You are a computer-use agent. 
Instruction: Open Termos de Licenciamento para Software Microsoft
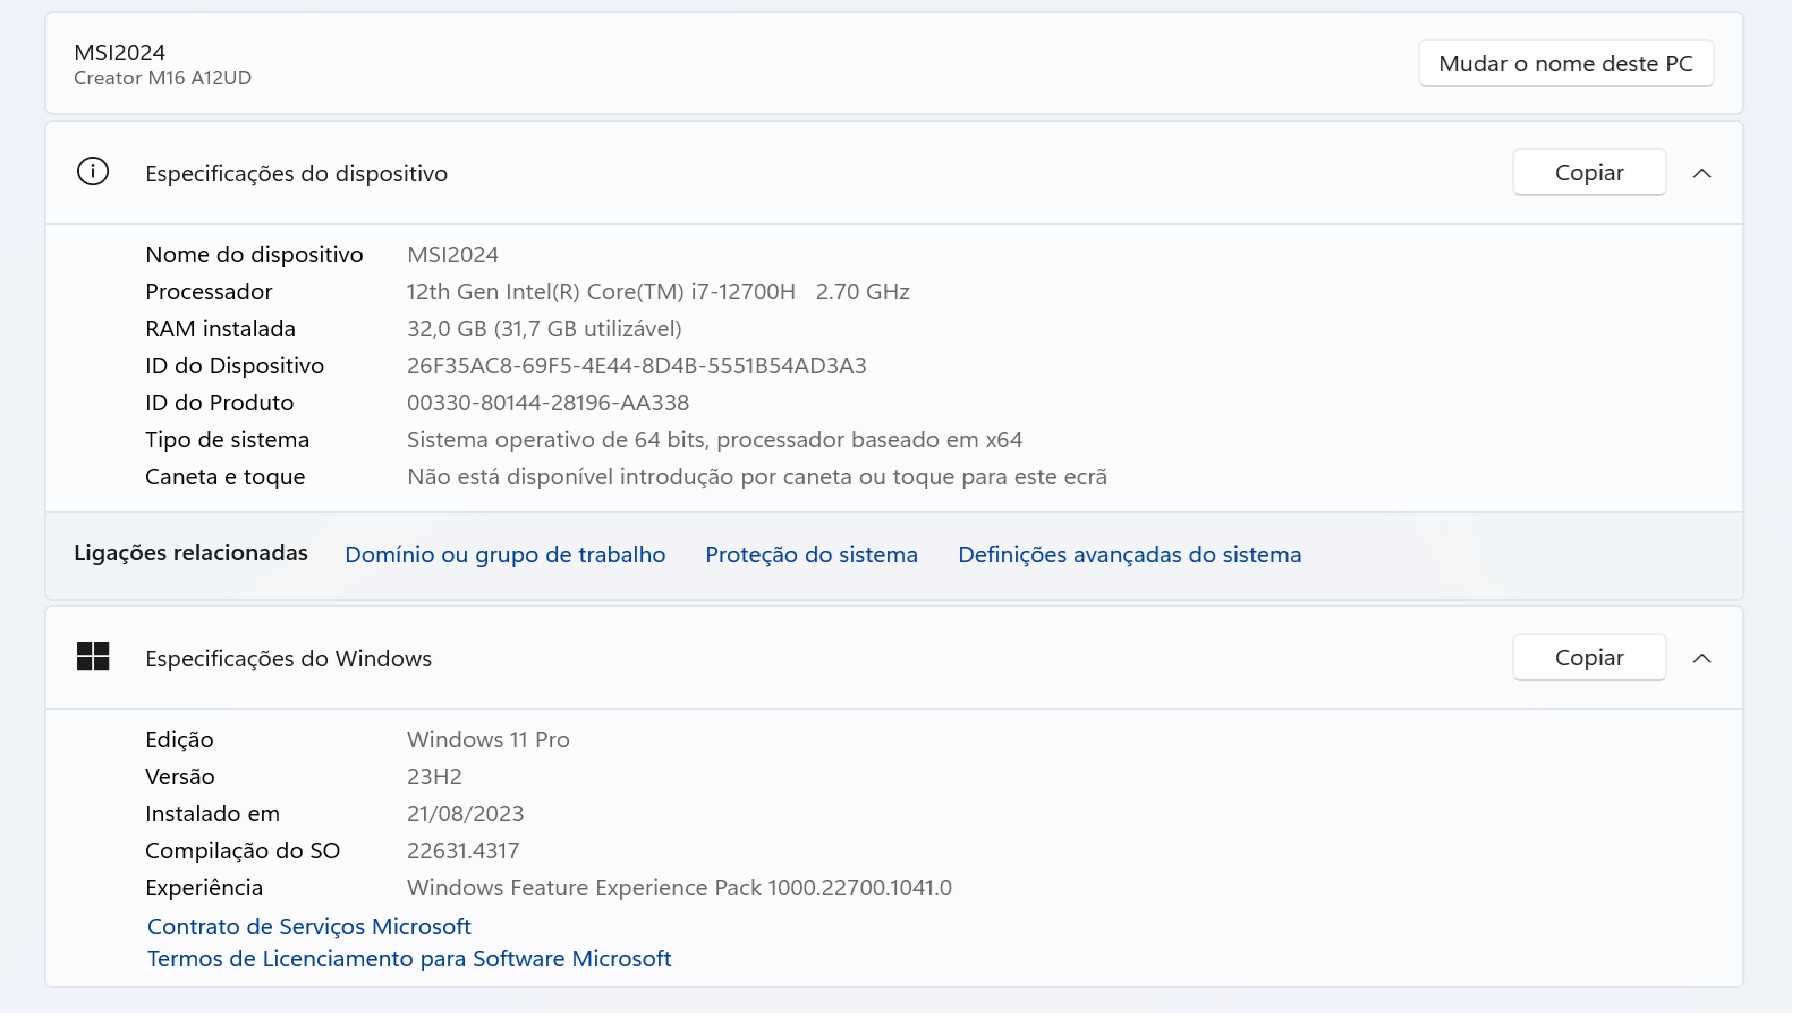409,959
